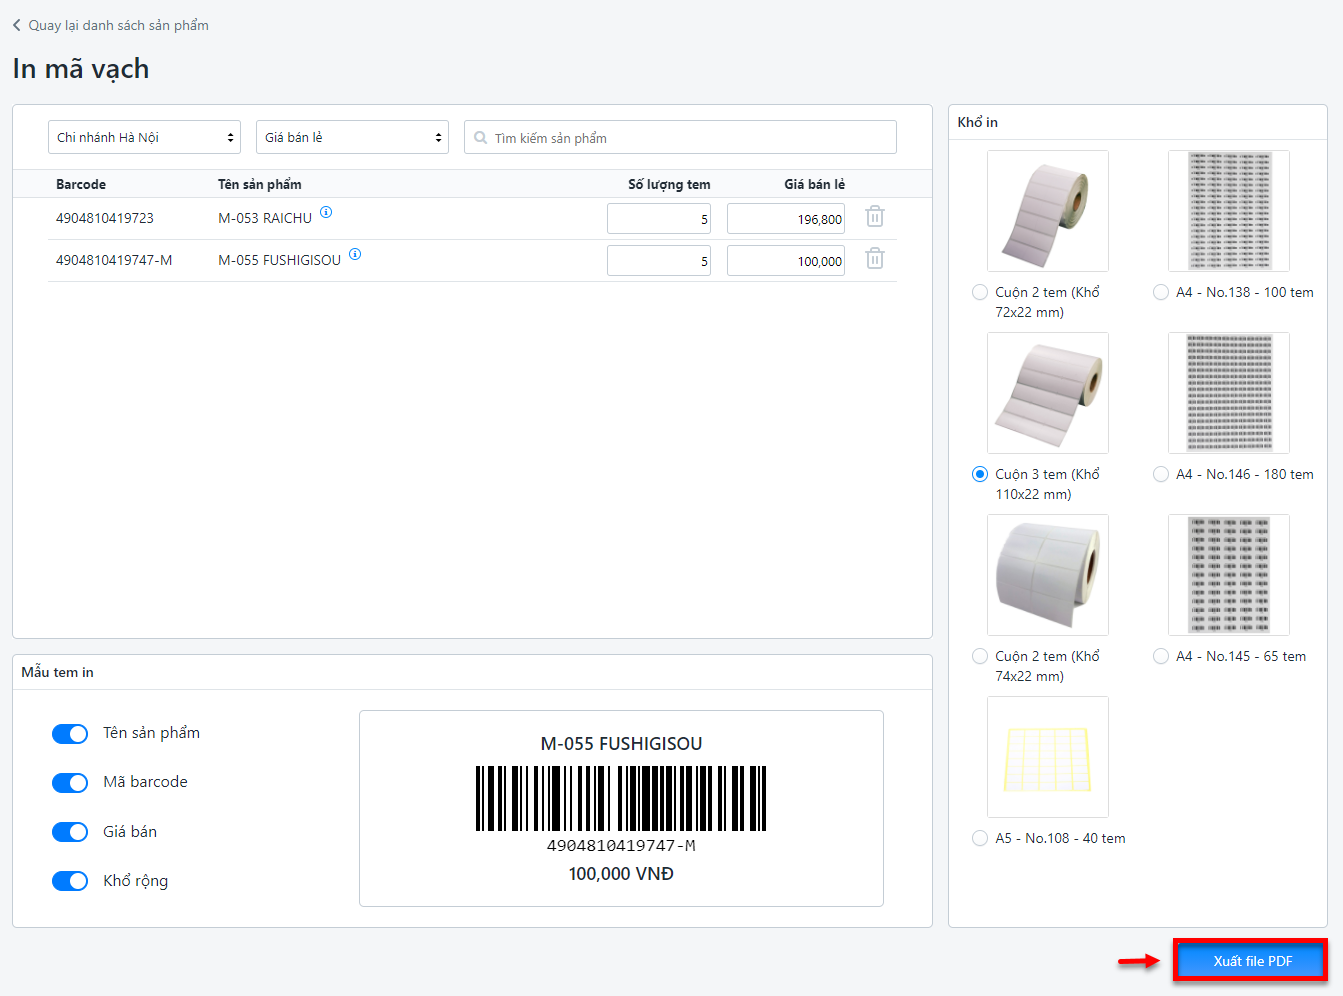Select the A5 No.108 yellow label sheet thumbnail
This screenshot has width=1343, height=996.
[x=1047, y=757]
